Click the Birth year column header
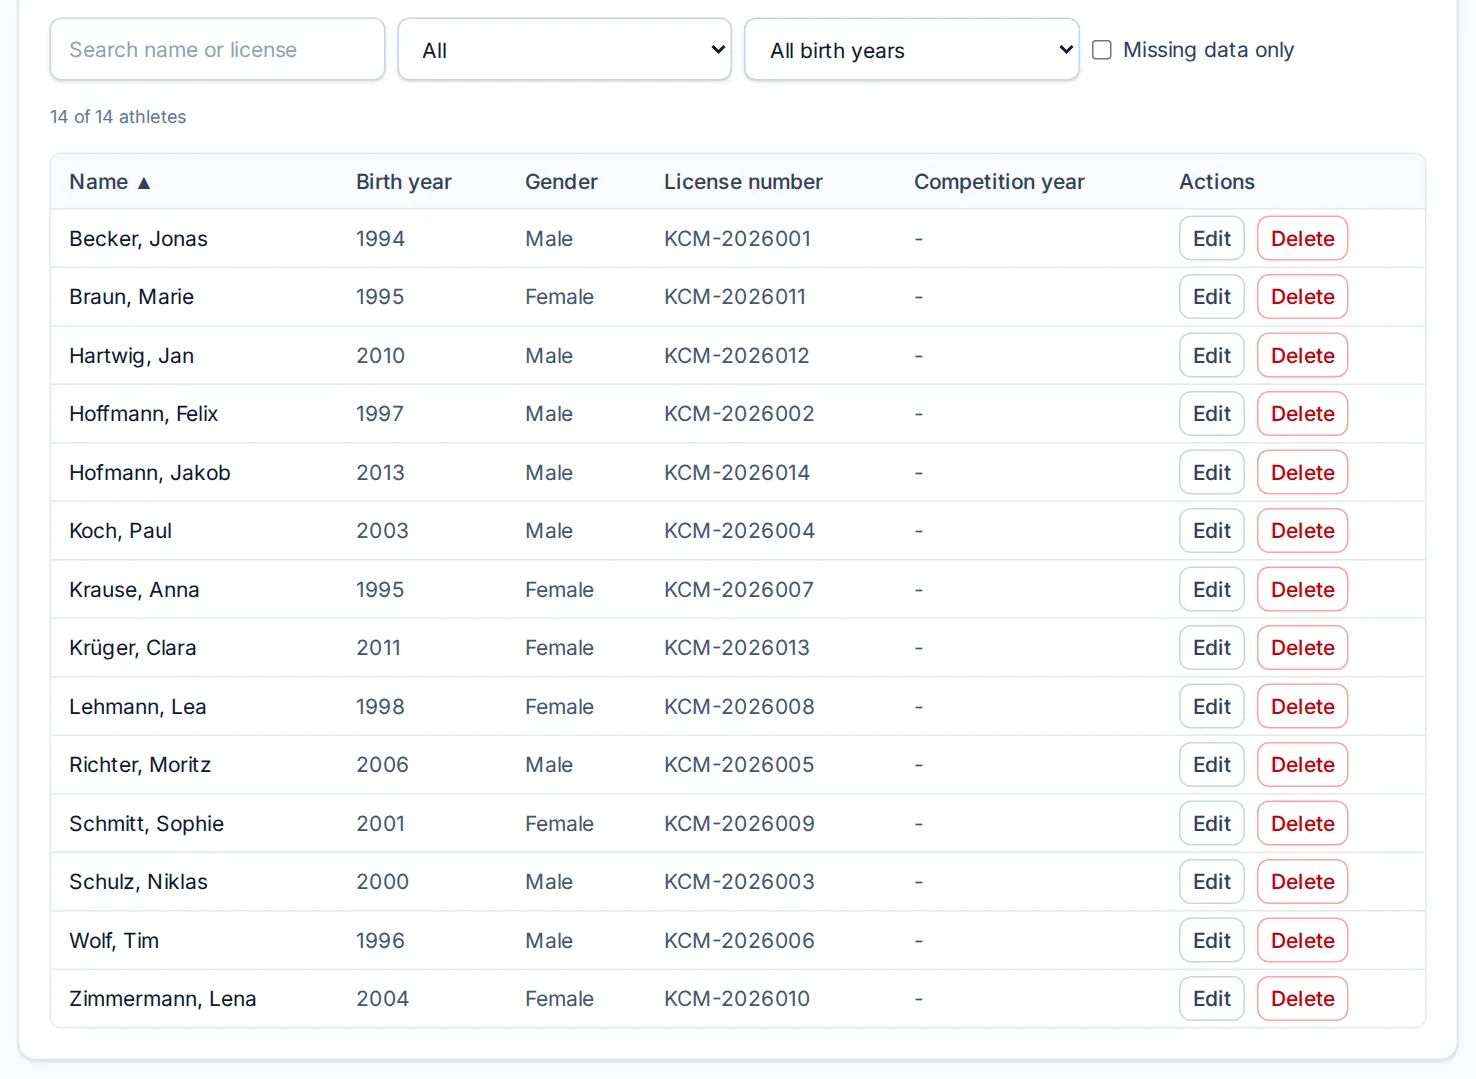 point(404,182)
